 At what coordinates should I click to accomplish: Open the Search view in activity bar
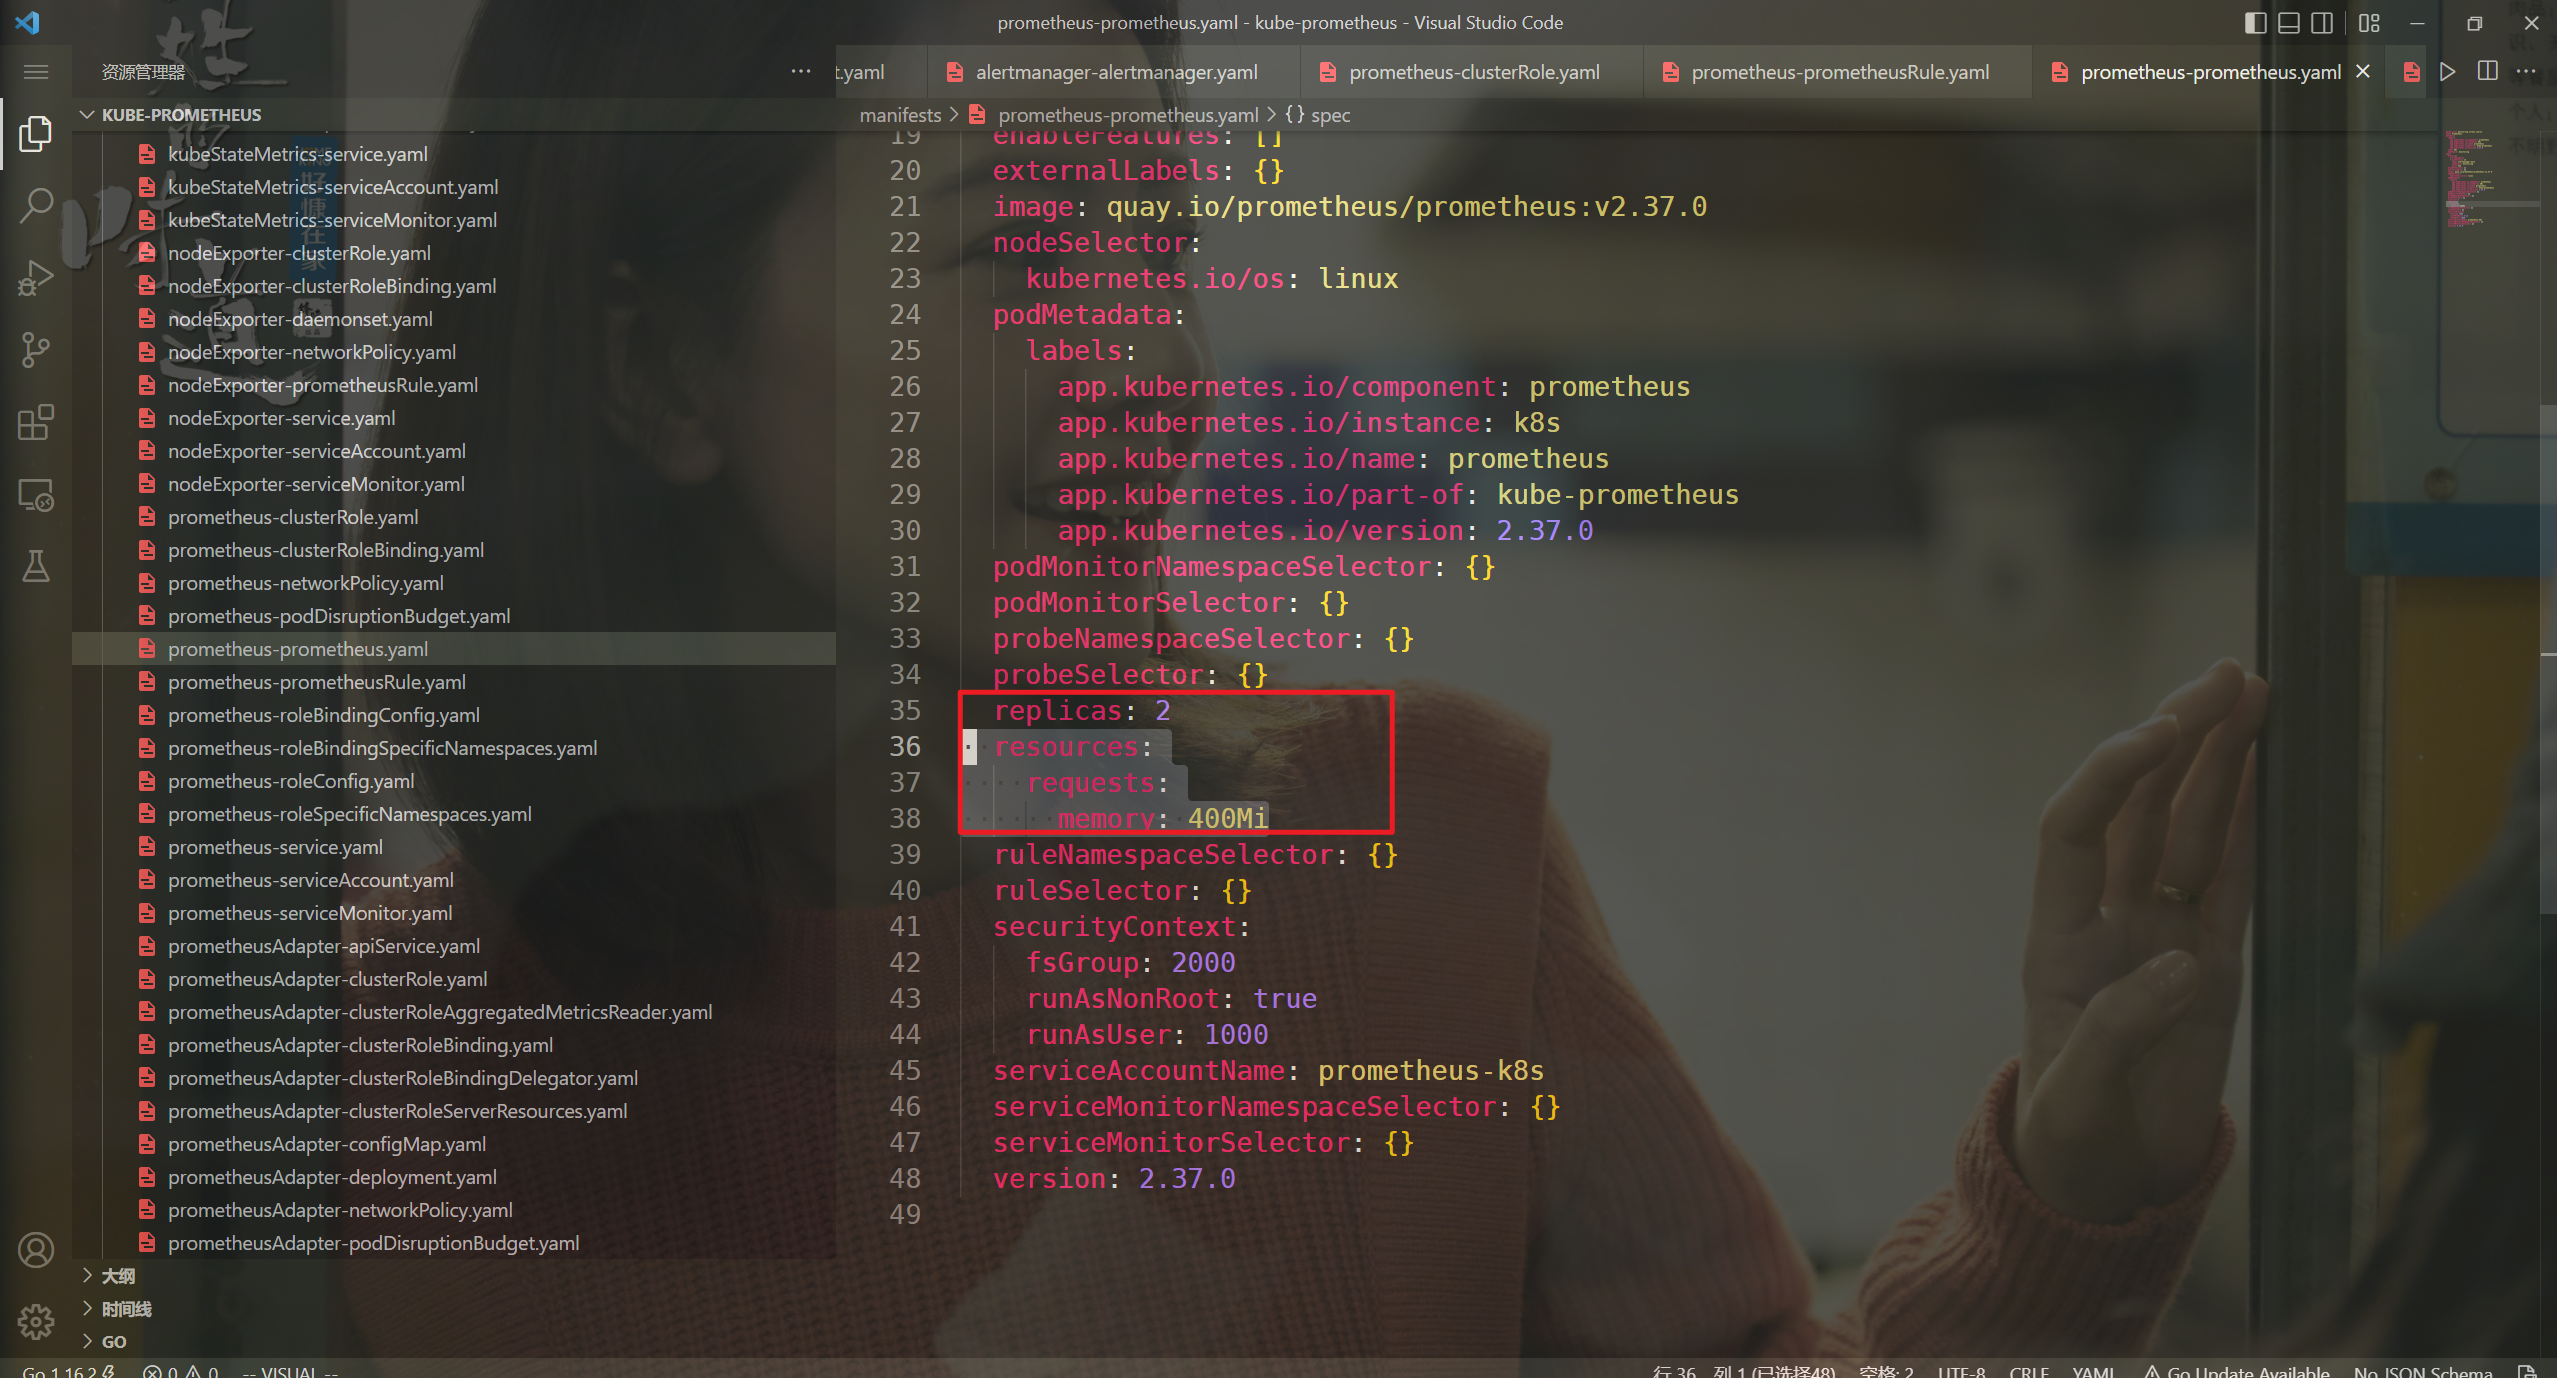(x=36, y=205)
